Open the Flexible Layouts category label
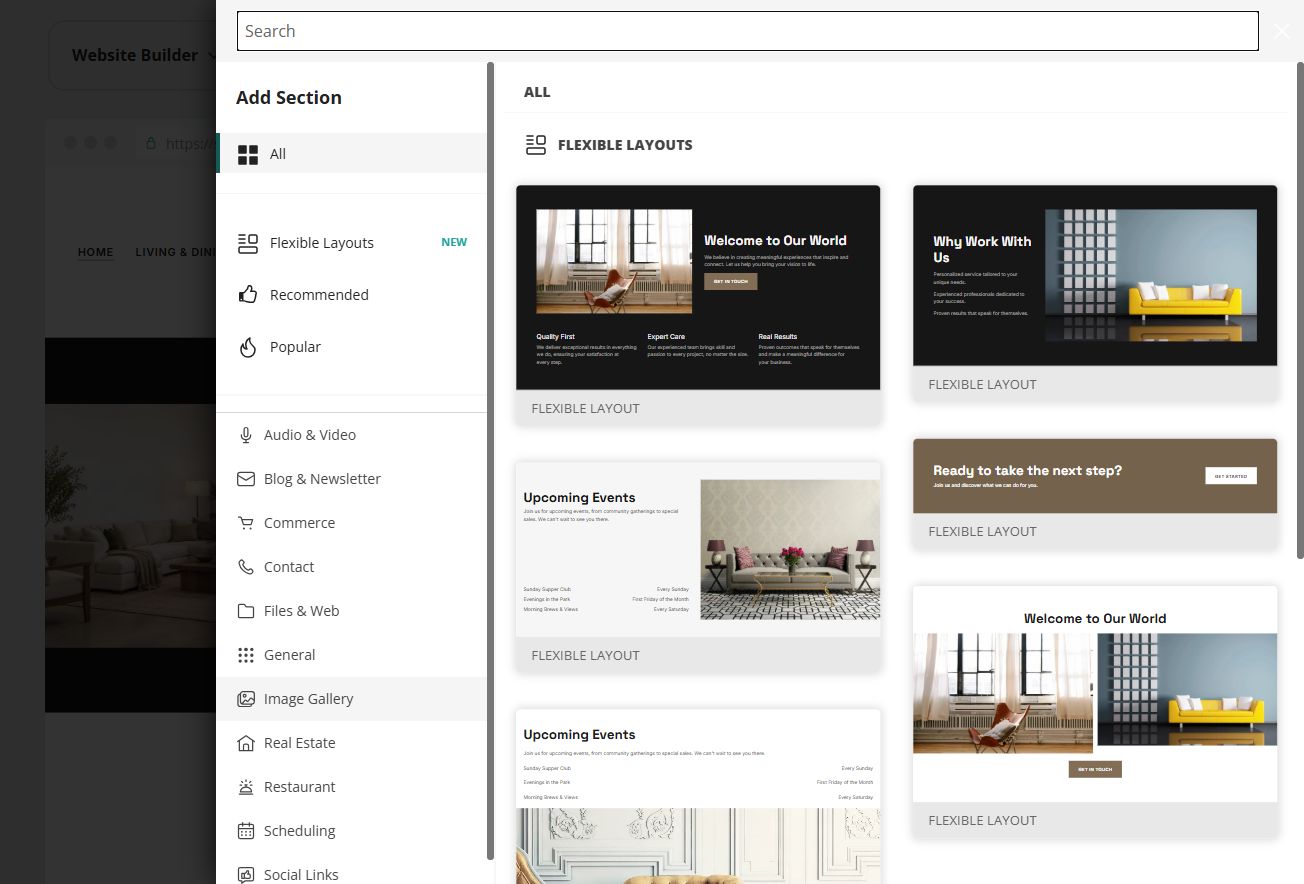This screenshot has width=1304, height=884. tap(322, 243)
